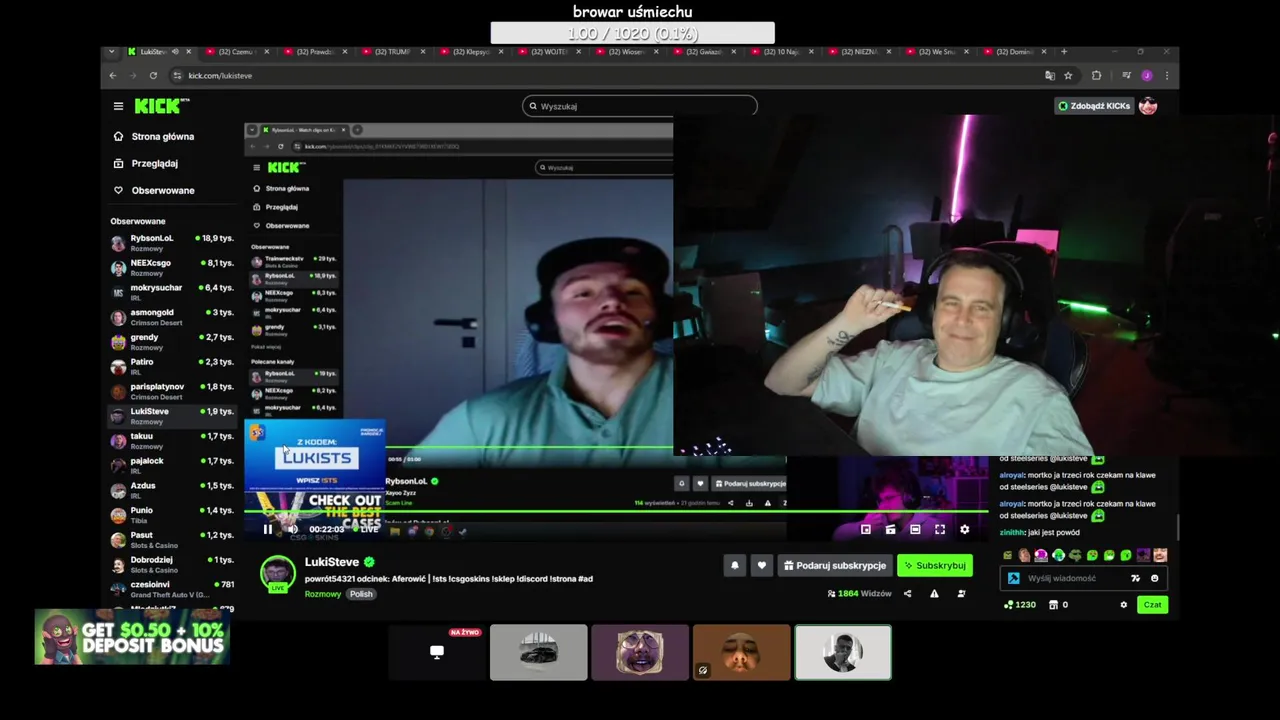Open the moderators list icon next to report
Image resolution: width=1280 pixels, height=720 pixels.
pos(961,593)
